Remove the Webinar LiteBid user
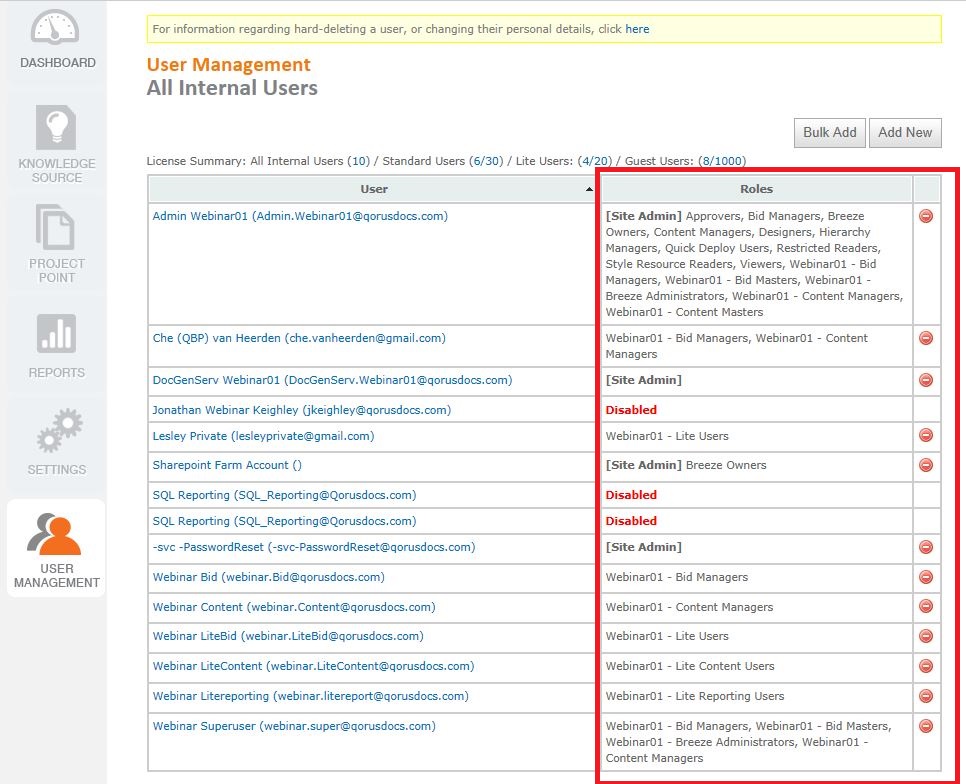The height and width of the screenshot is (784, 966). (x=926, y=636)
